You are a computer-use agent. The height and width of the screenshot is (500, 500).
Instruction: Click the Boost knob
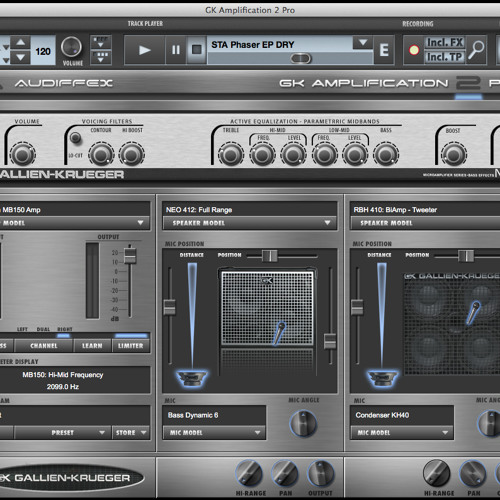pos(454,155)
